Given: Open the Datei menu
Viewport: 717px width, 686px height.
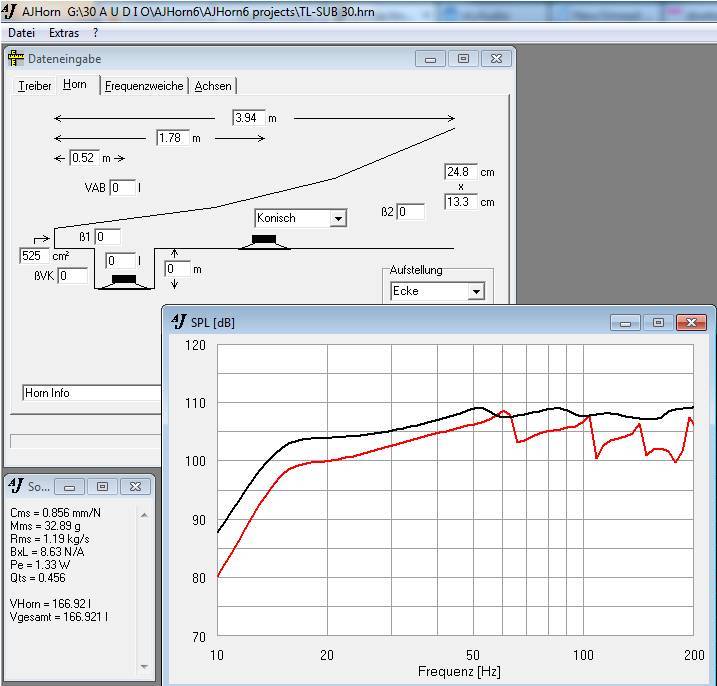Looking at the screenshot, I should tap(21, 33).
